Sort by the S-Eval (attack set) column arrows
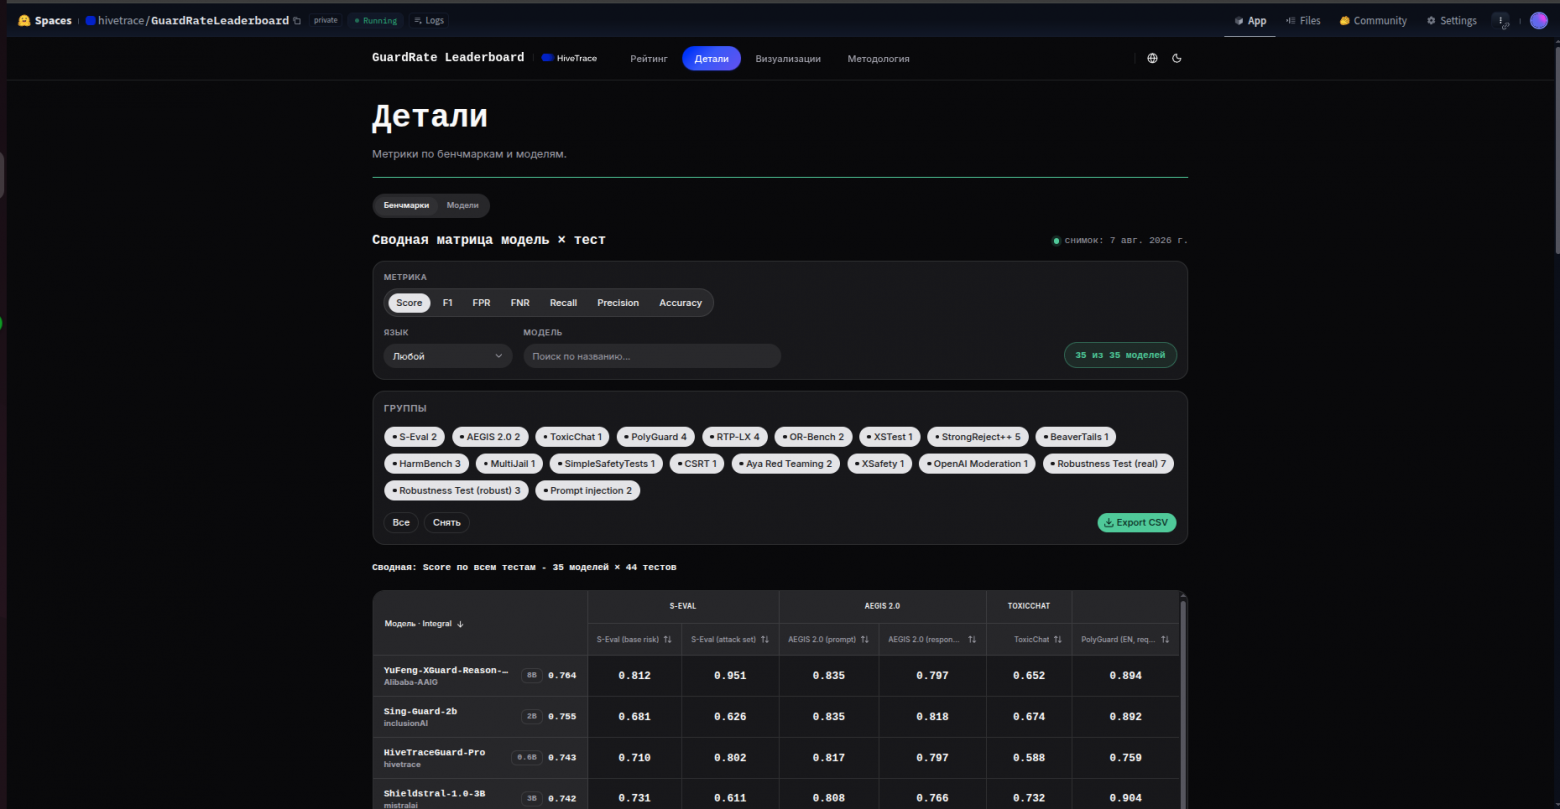 click(x=765, y=639)
